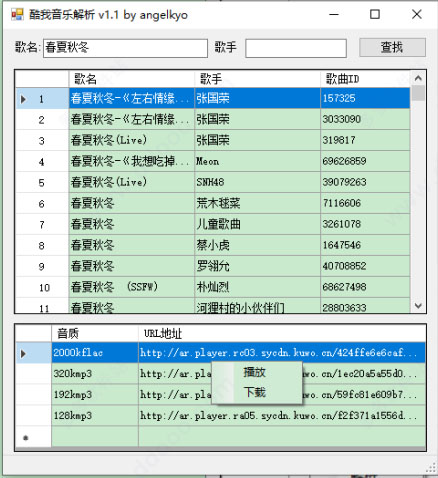The height and width of the screenshot is (478, 438).
Task: Select the 320kmp3 quality cell
Action: point(95,374)
